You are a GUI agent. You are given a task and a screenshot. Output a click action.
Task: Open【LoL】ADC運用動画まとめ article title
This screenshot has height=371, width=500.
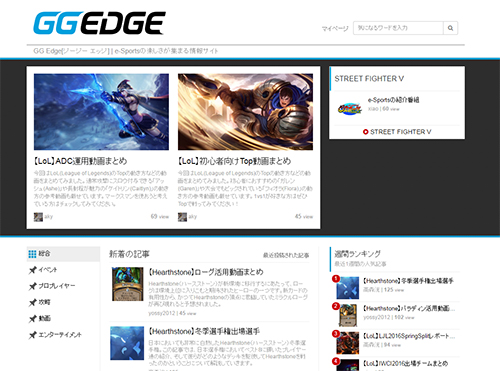coord(81,161)
